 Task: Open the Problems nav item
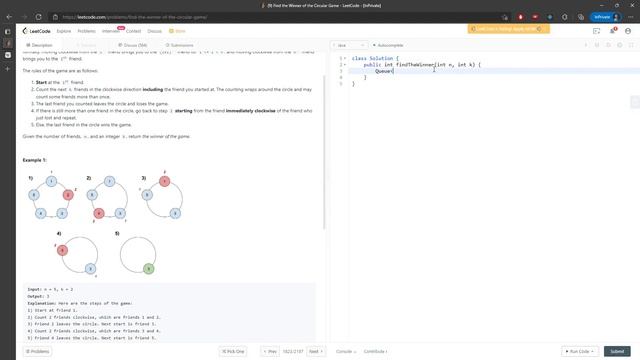pyautogui.click(x=87, y=31)
